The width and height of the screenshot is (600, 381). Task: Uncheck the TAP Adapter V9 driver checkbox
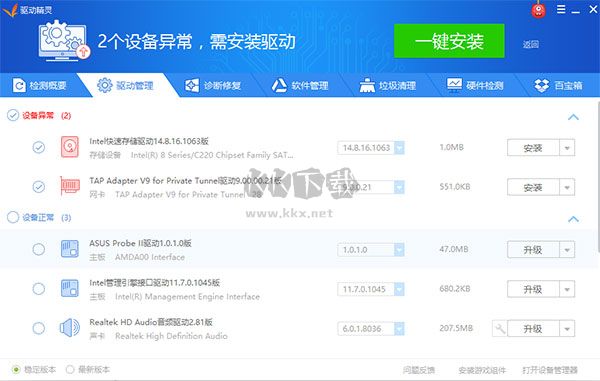click(x=39, y=187)
